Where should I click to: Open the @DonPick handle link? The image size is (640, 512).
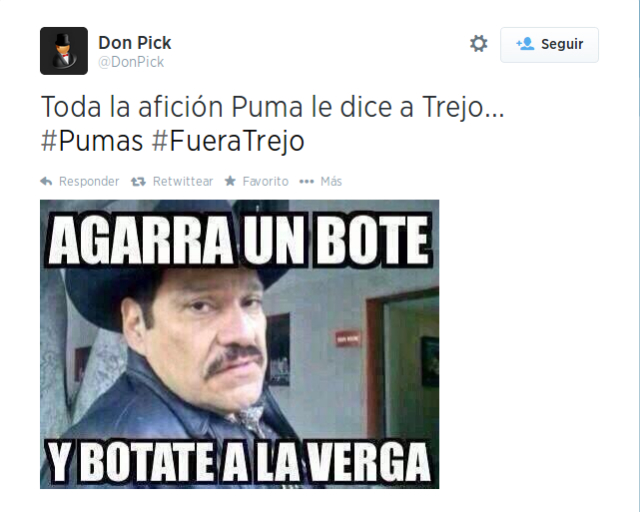pyautogui.click(x=131, y=62)
